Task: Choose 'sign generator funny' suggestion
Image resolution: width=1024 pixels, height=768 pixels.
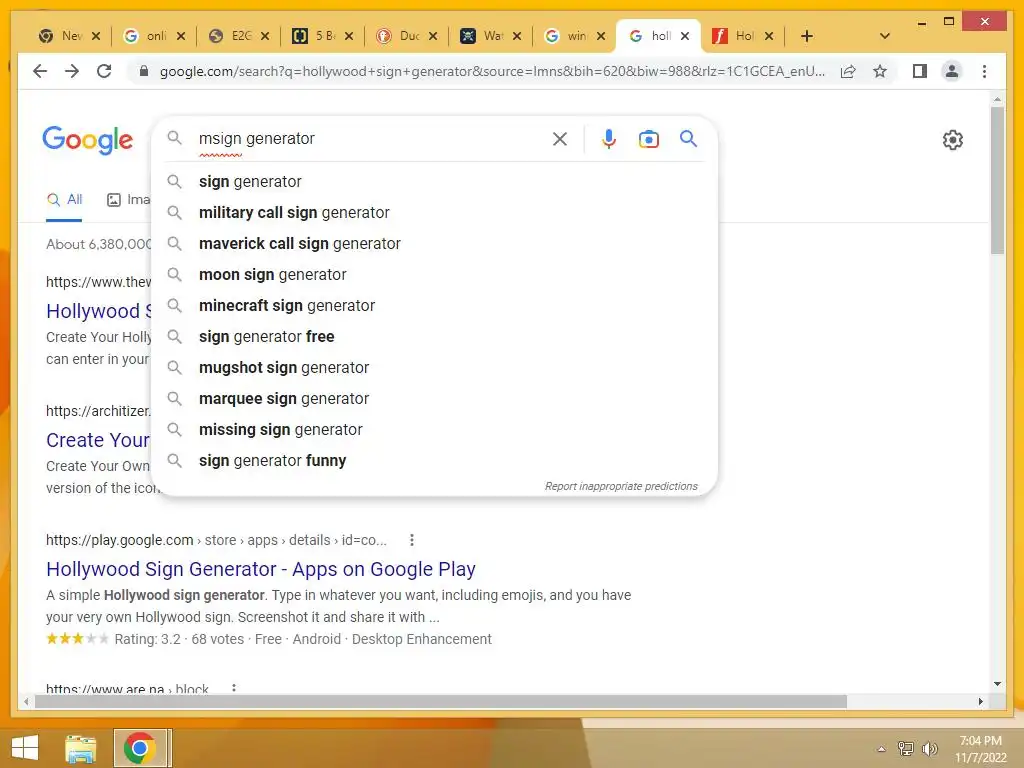Action: click(434, 461)
